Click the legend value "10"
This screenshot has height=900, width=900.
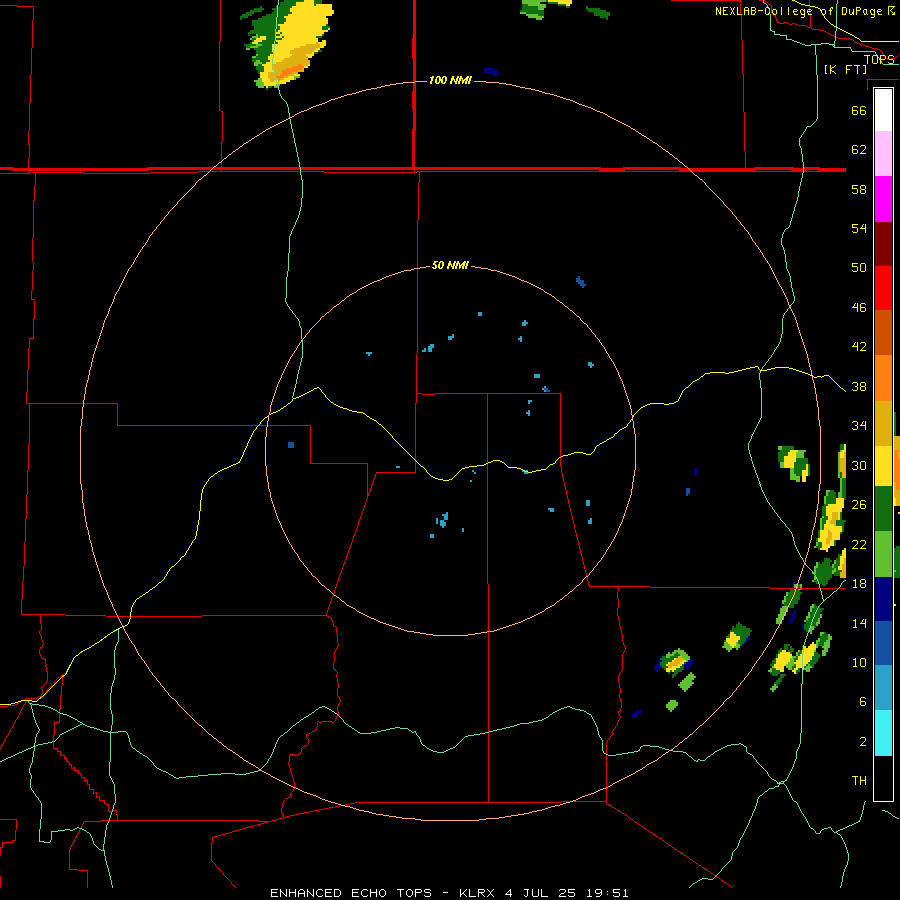(859, 662)
